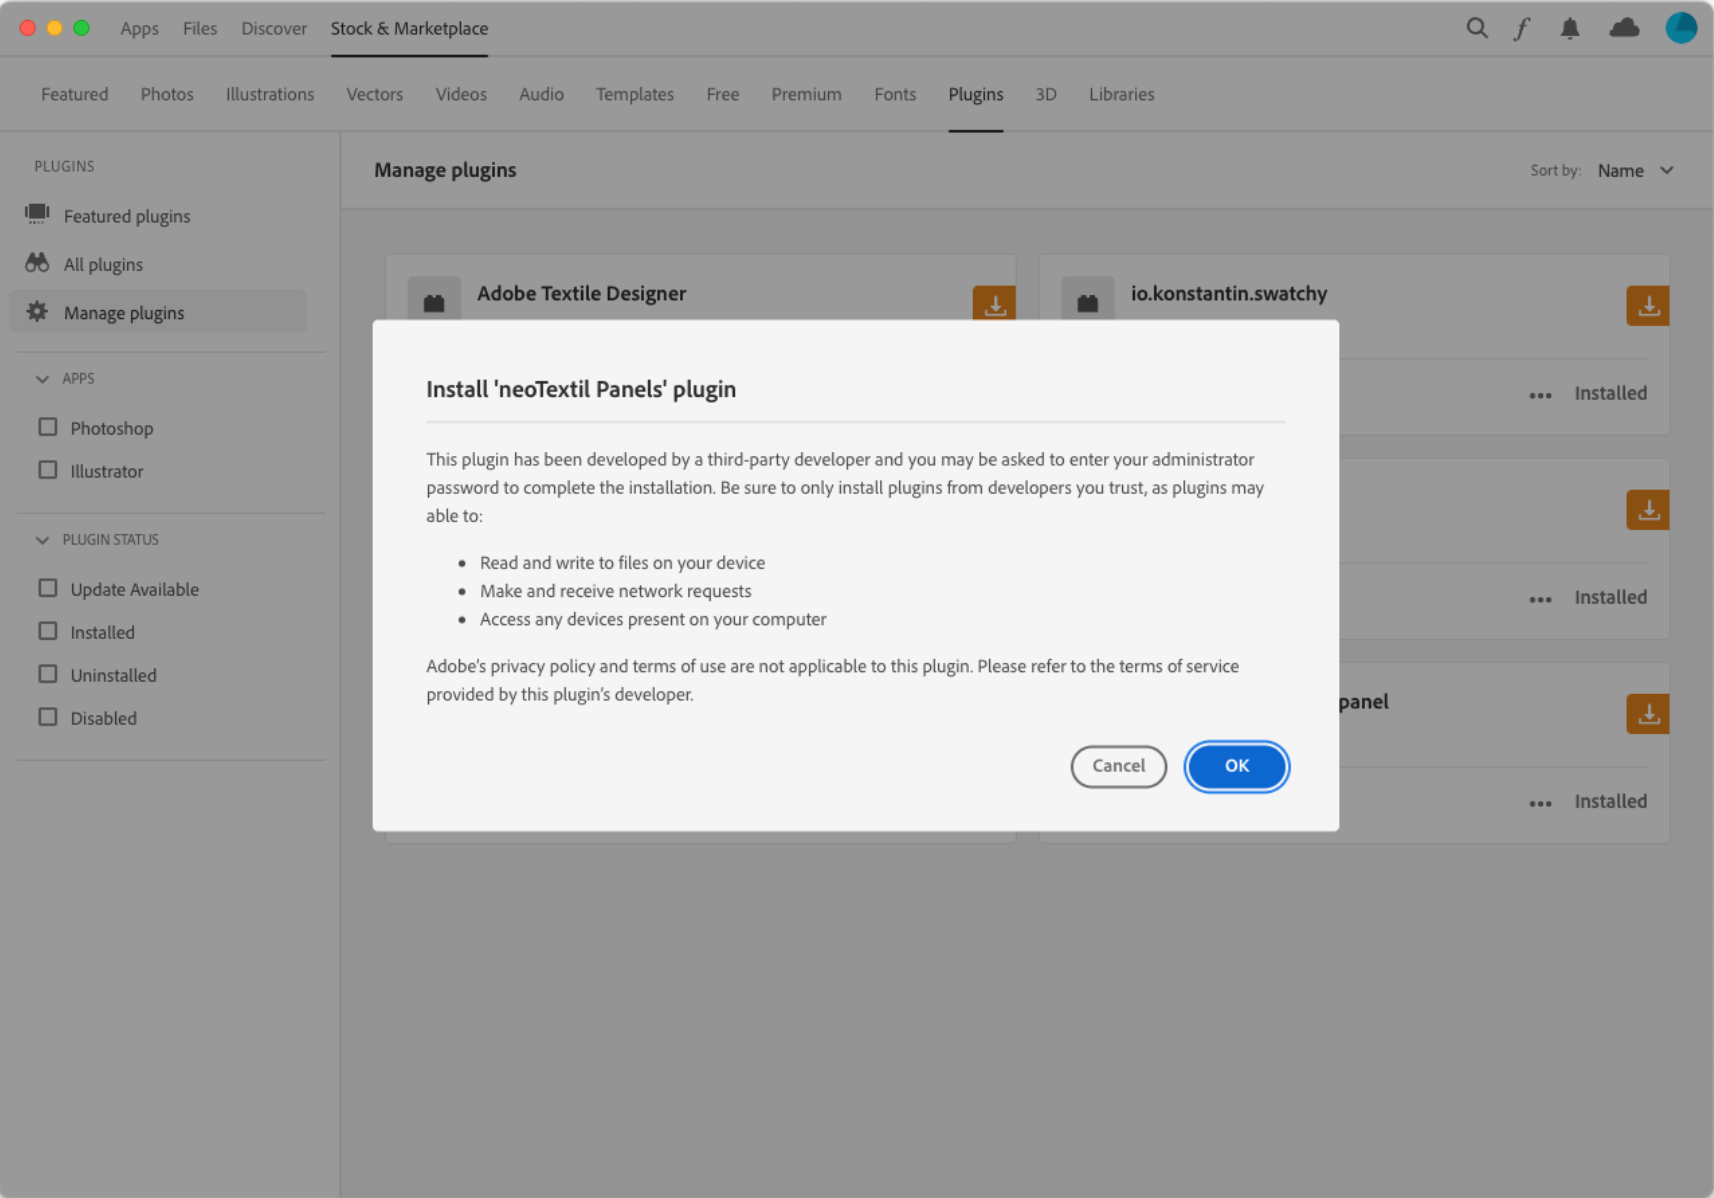This screenshot has height=1198, width=1714.
Task: Select the Plugins category tab
Action: point(976,94)
